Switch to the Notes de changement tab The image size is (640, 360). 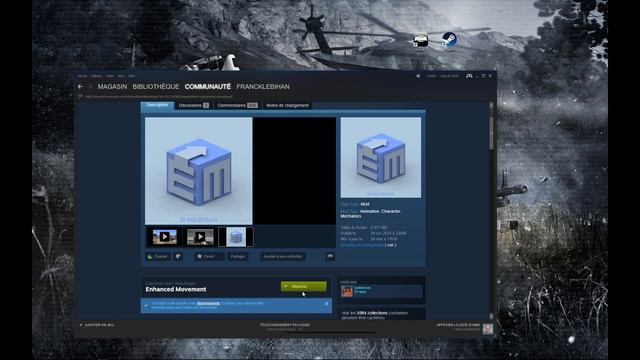287,105
